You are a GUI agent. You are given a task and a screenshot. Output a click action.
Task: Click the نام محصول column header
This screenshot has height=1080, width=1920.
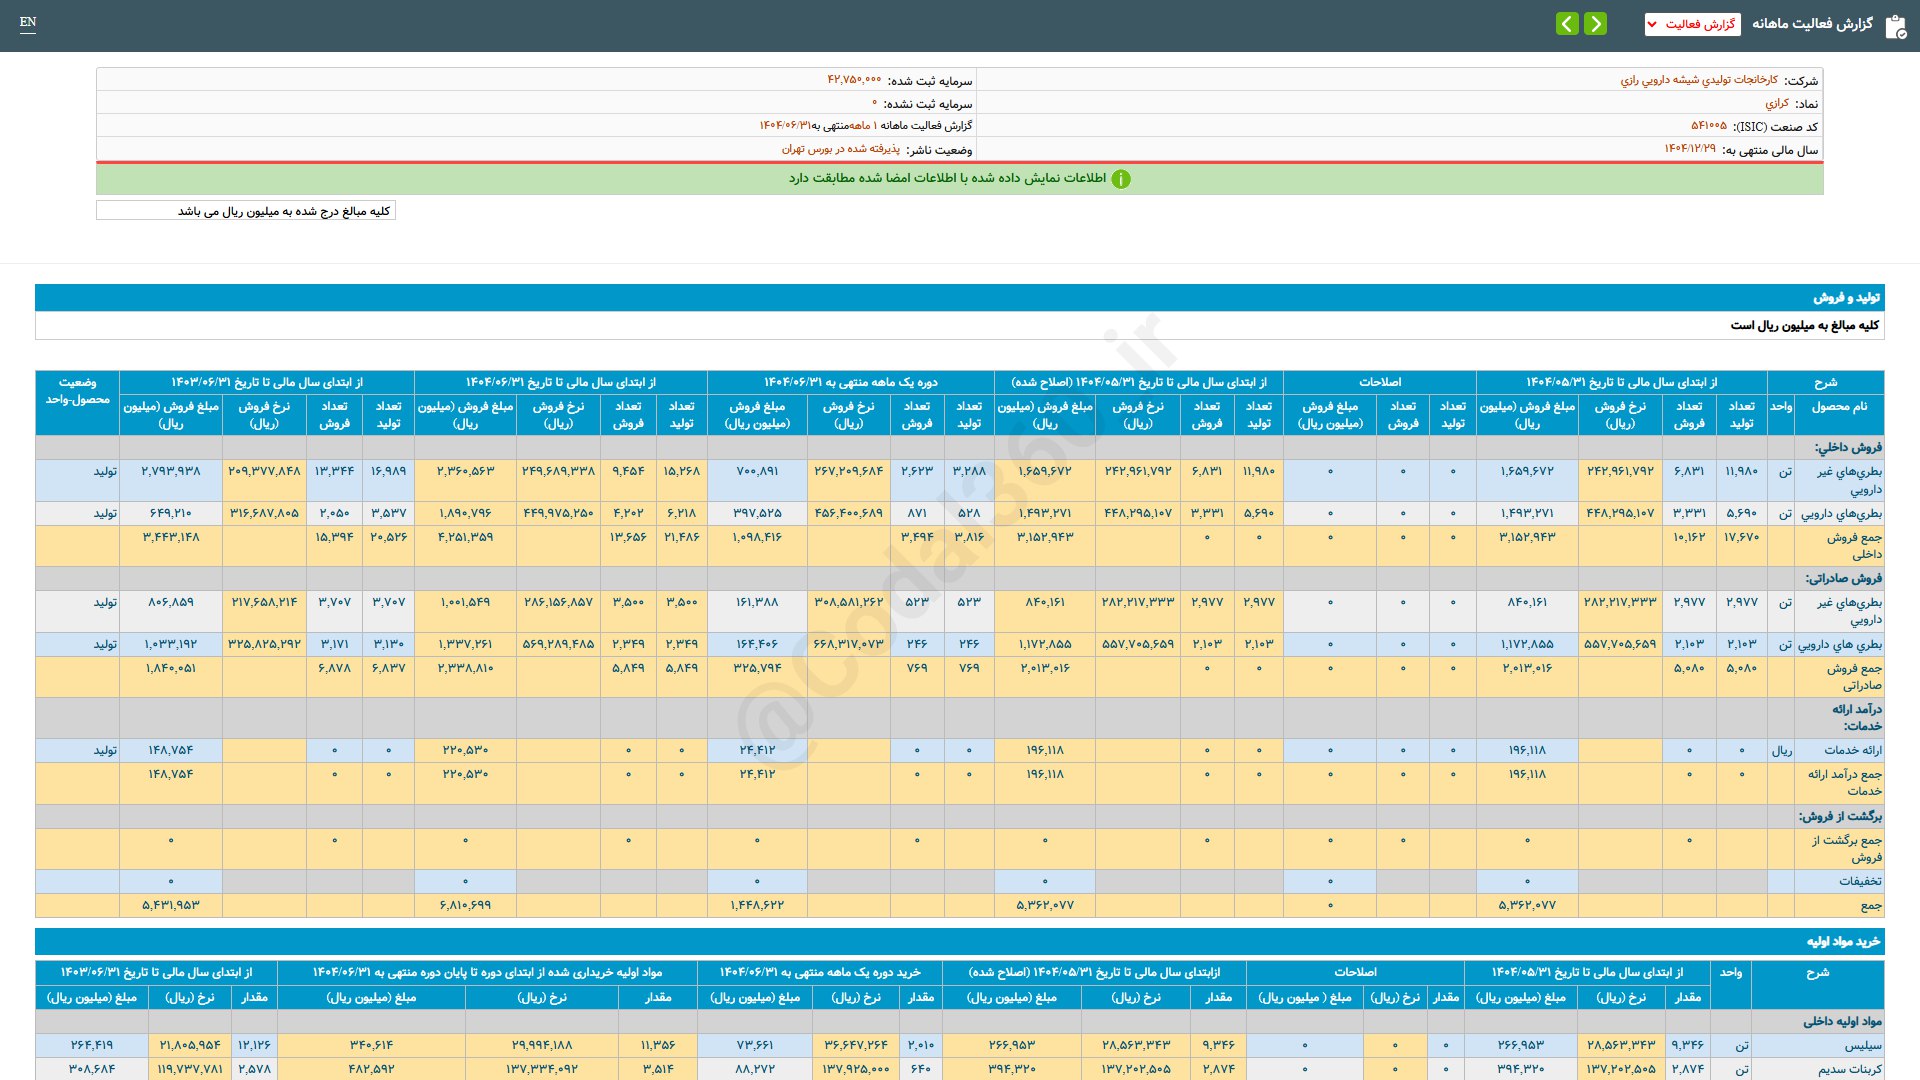click(1839, 407)
